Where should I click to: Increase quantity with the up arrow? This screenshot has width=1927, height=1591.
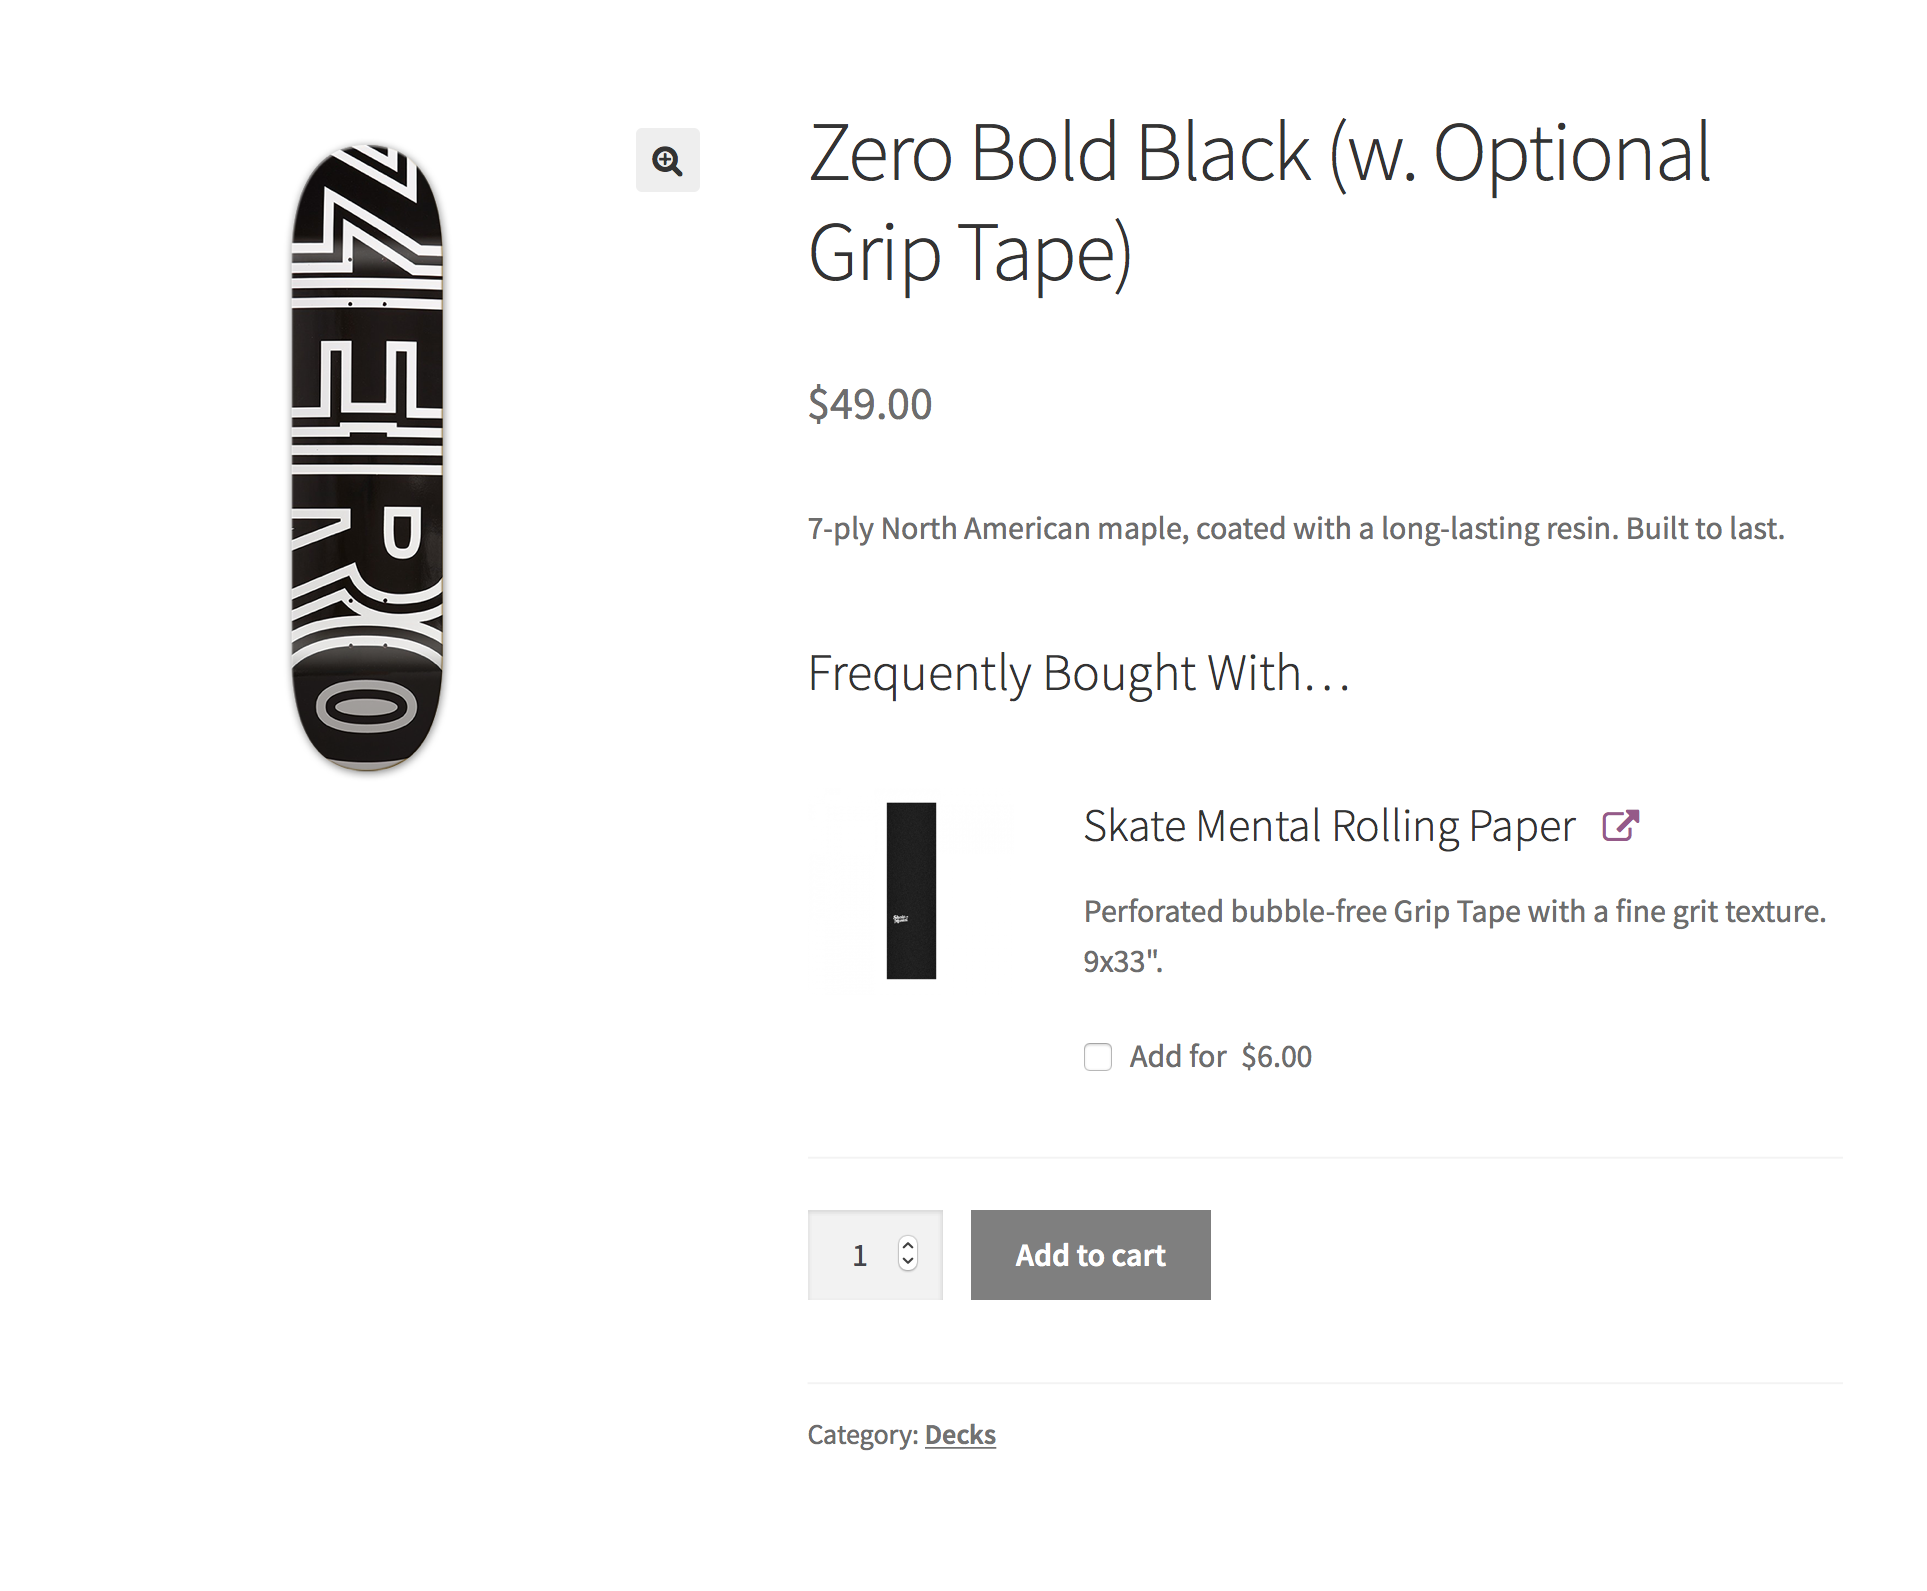click(908, 1245)
